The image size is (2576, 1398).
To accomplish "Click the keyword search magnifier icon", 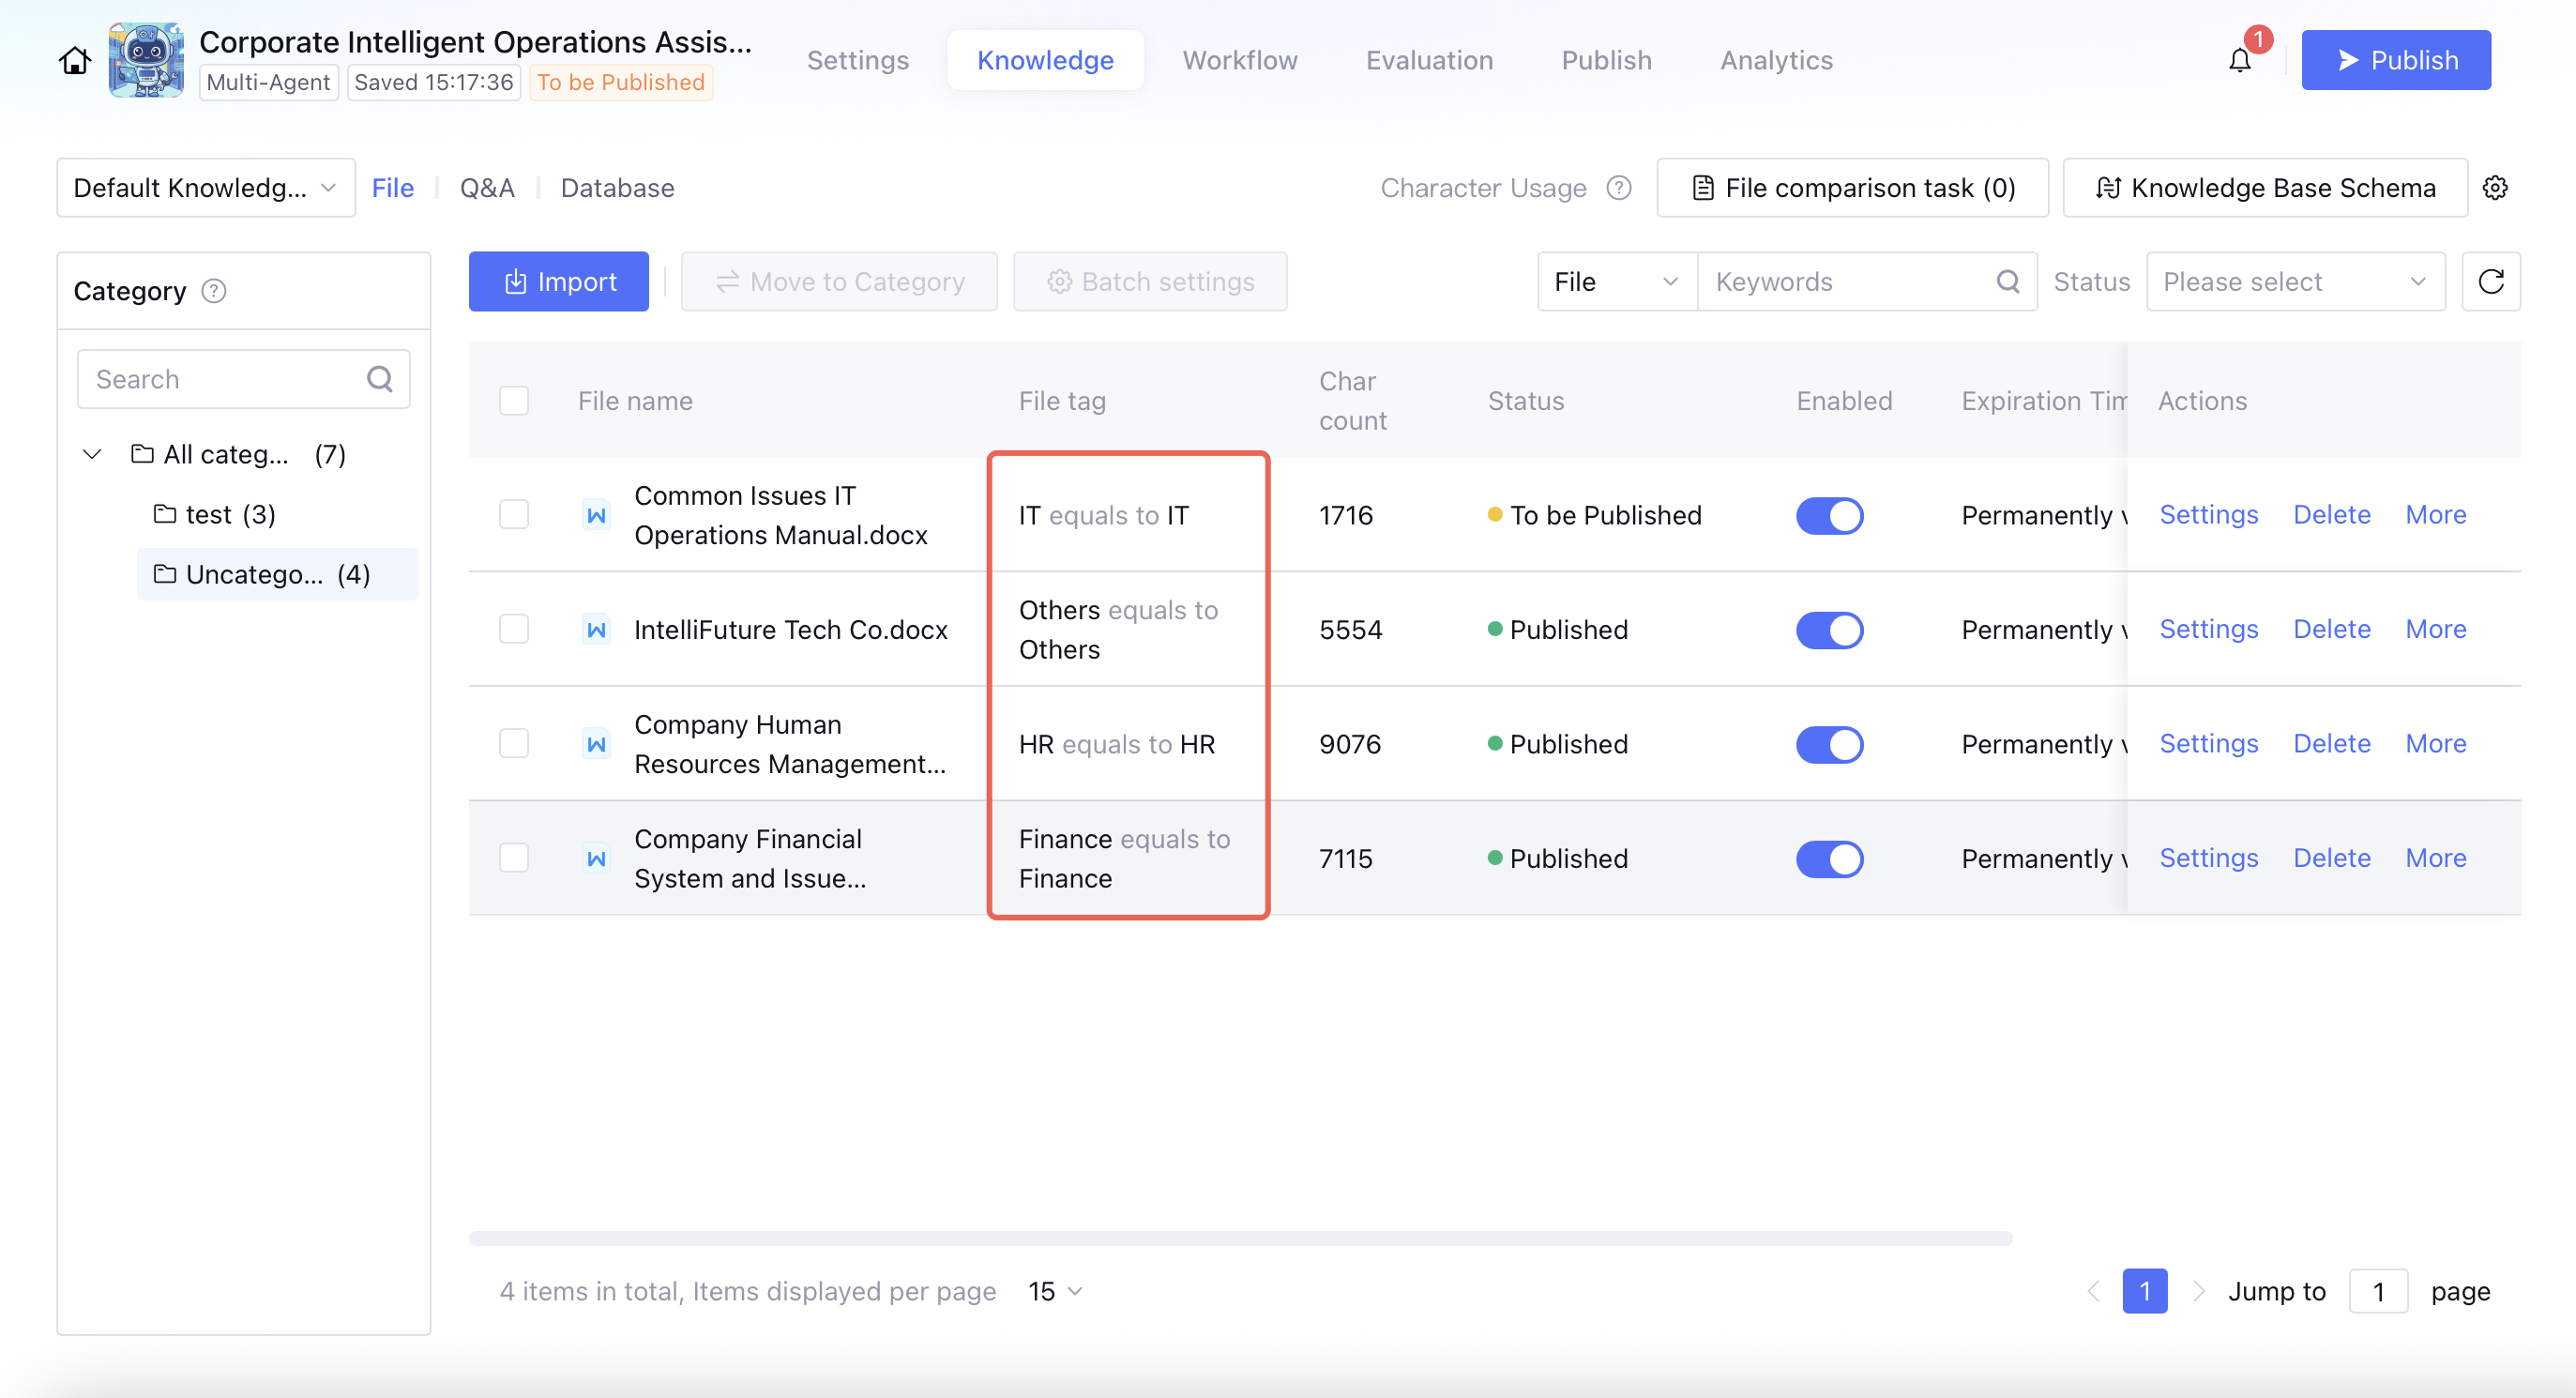I will pos(2007,282).
